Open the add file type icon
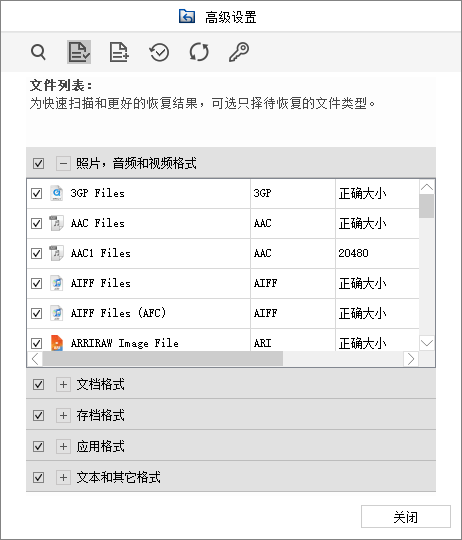 coord(119,52)
